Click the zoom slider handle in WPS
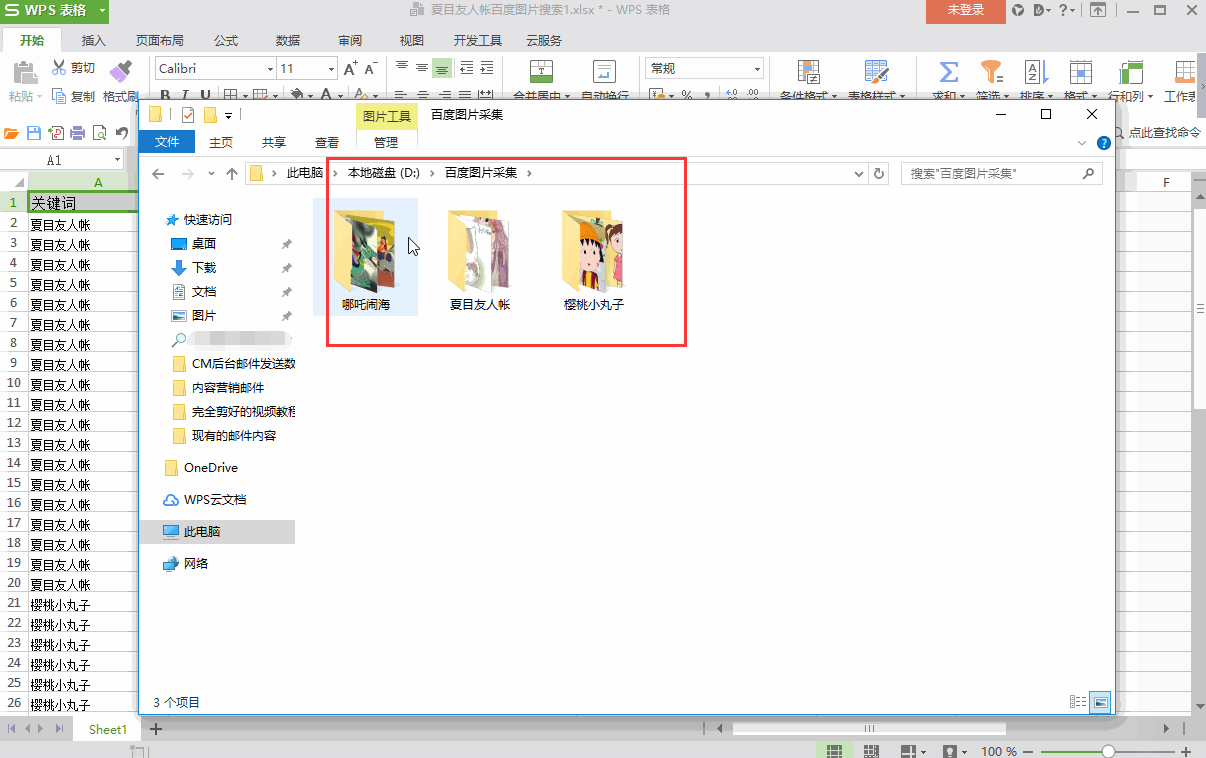 point(1108,751)
